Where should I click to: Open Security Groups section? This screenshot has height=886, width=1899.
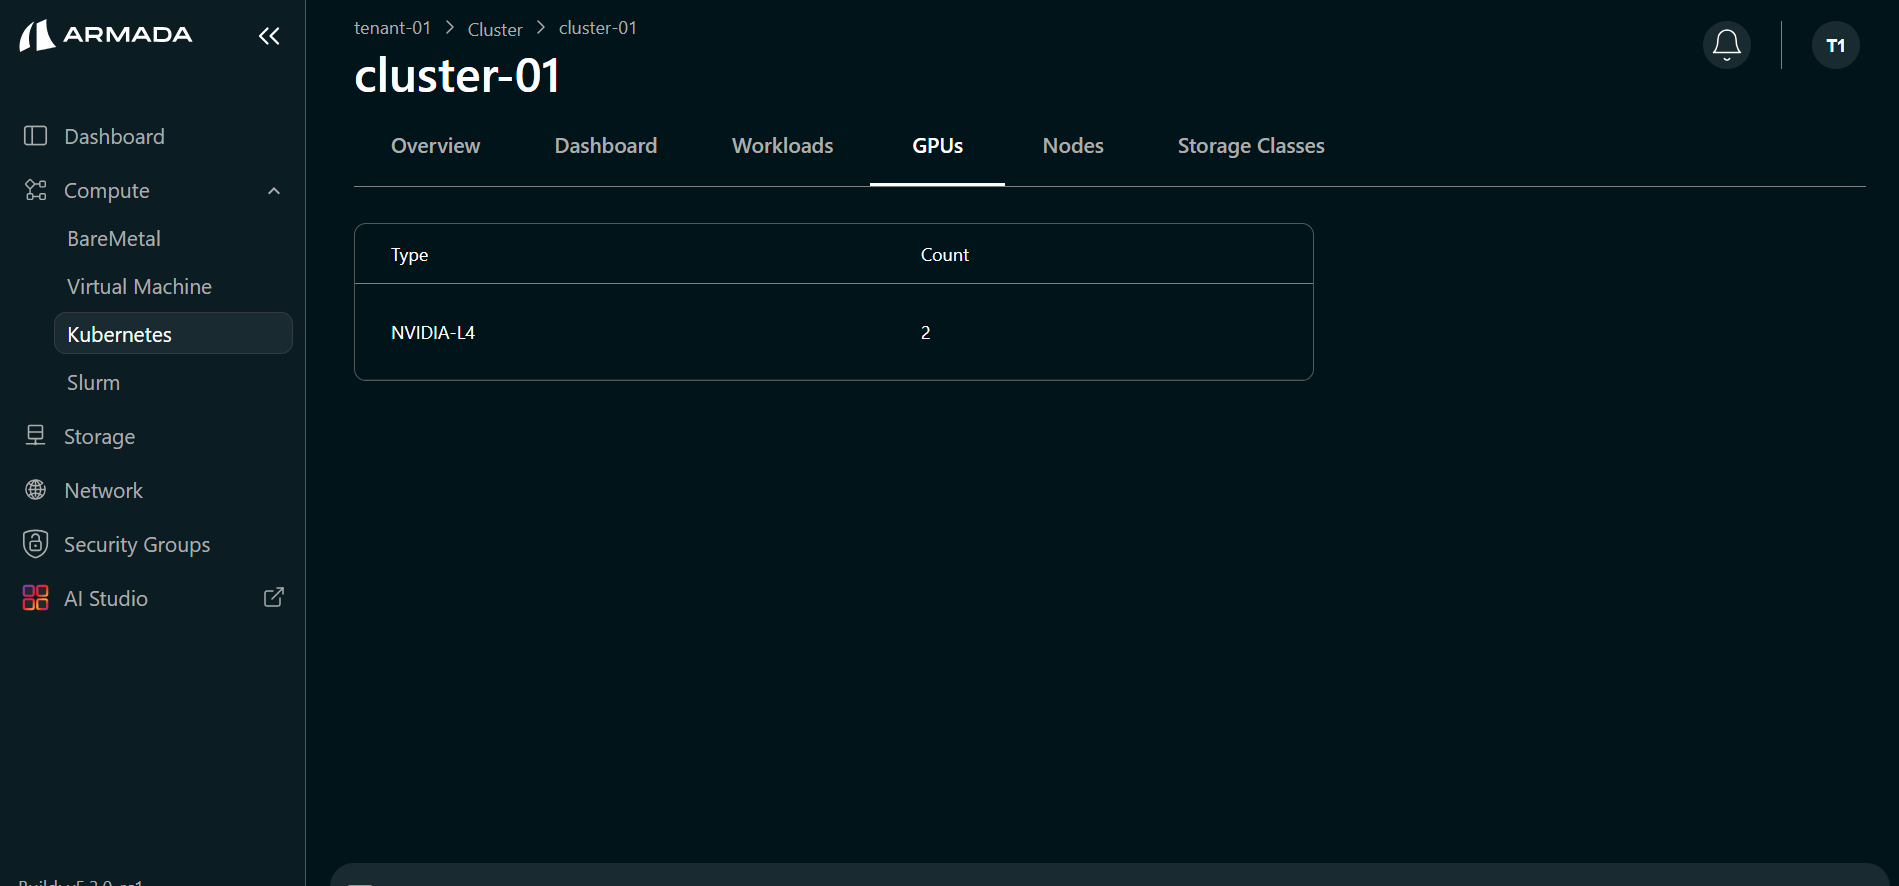[x=137, y=544]
